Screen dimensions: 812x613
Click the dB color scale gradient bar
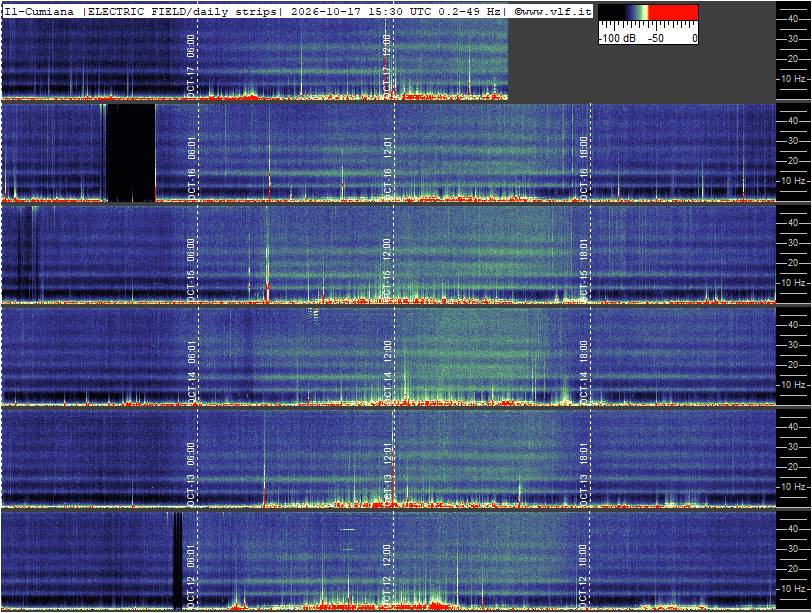(x=648, y=13)
